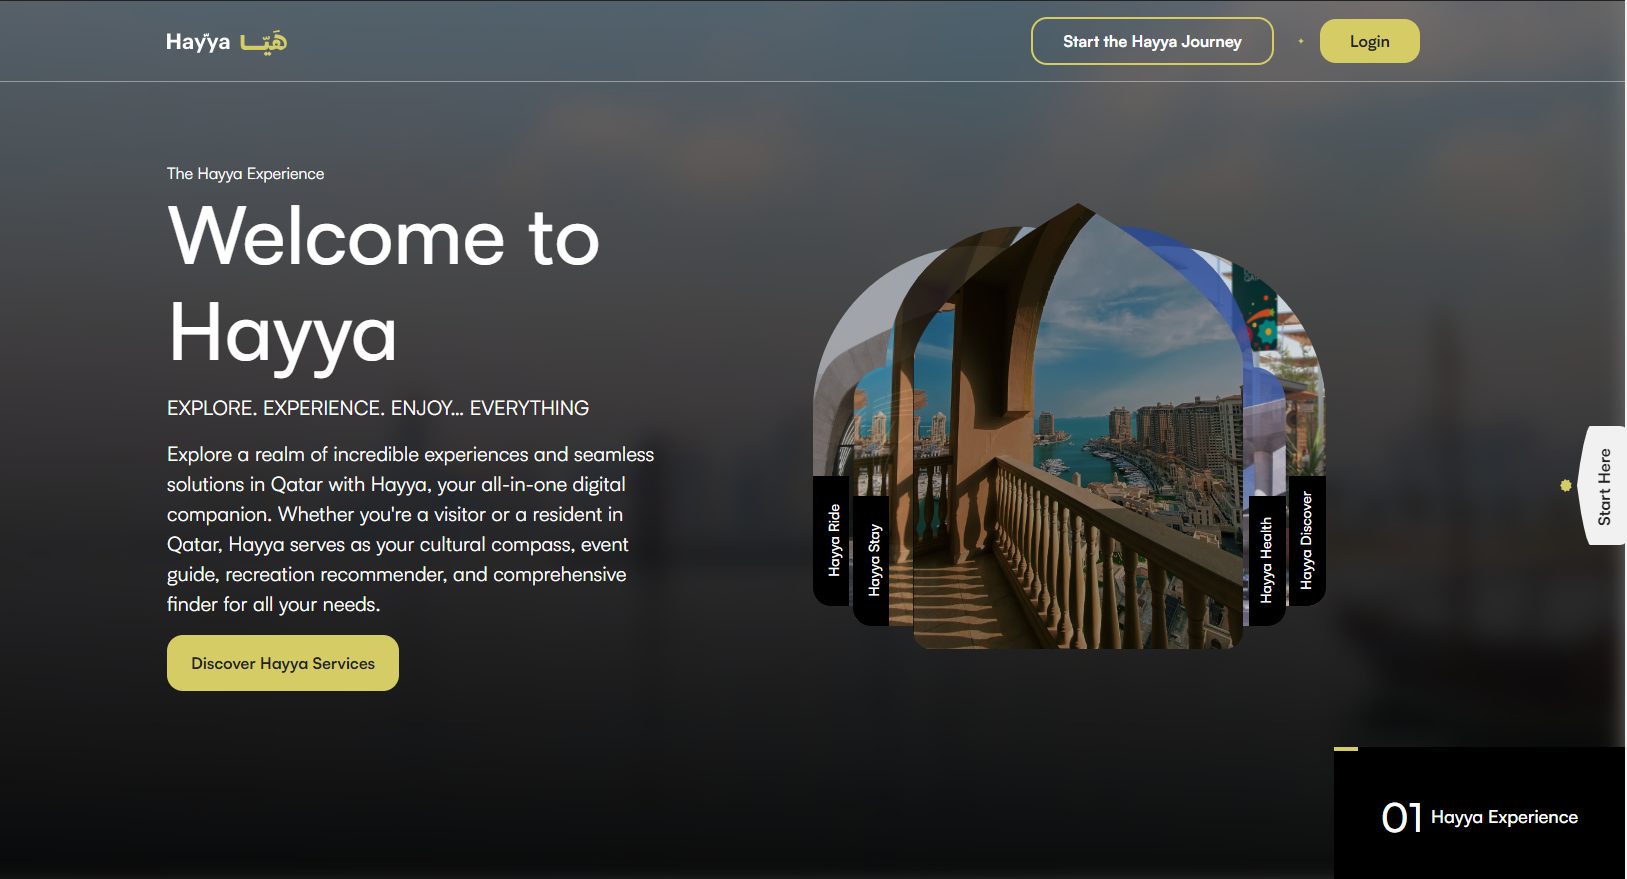
Task: Select the Hayya Stay tab
Action: 873,560
